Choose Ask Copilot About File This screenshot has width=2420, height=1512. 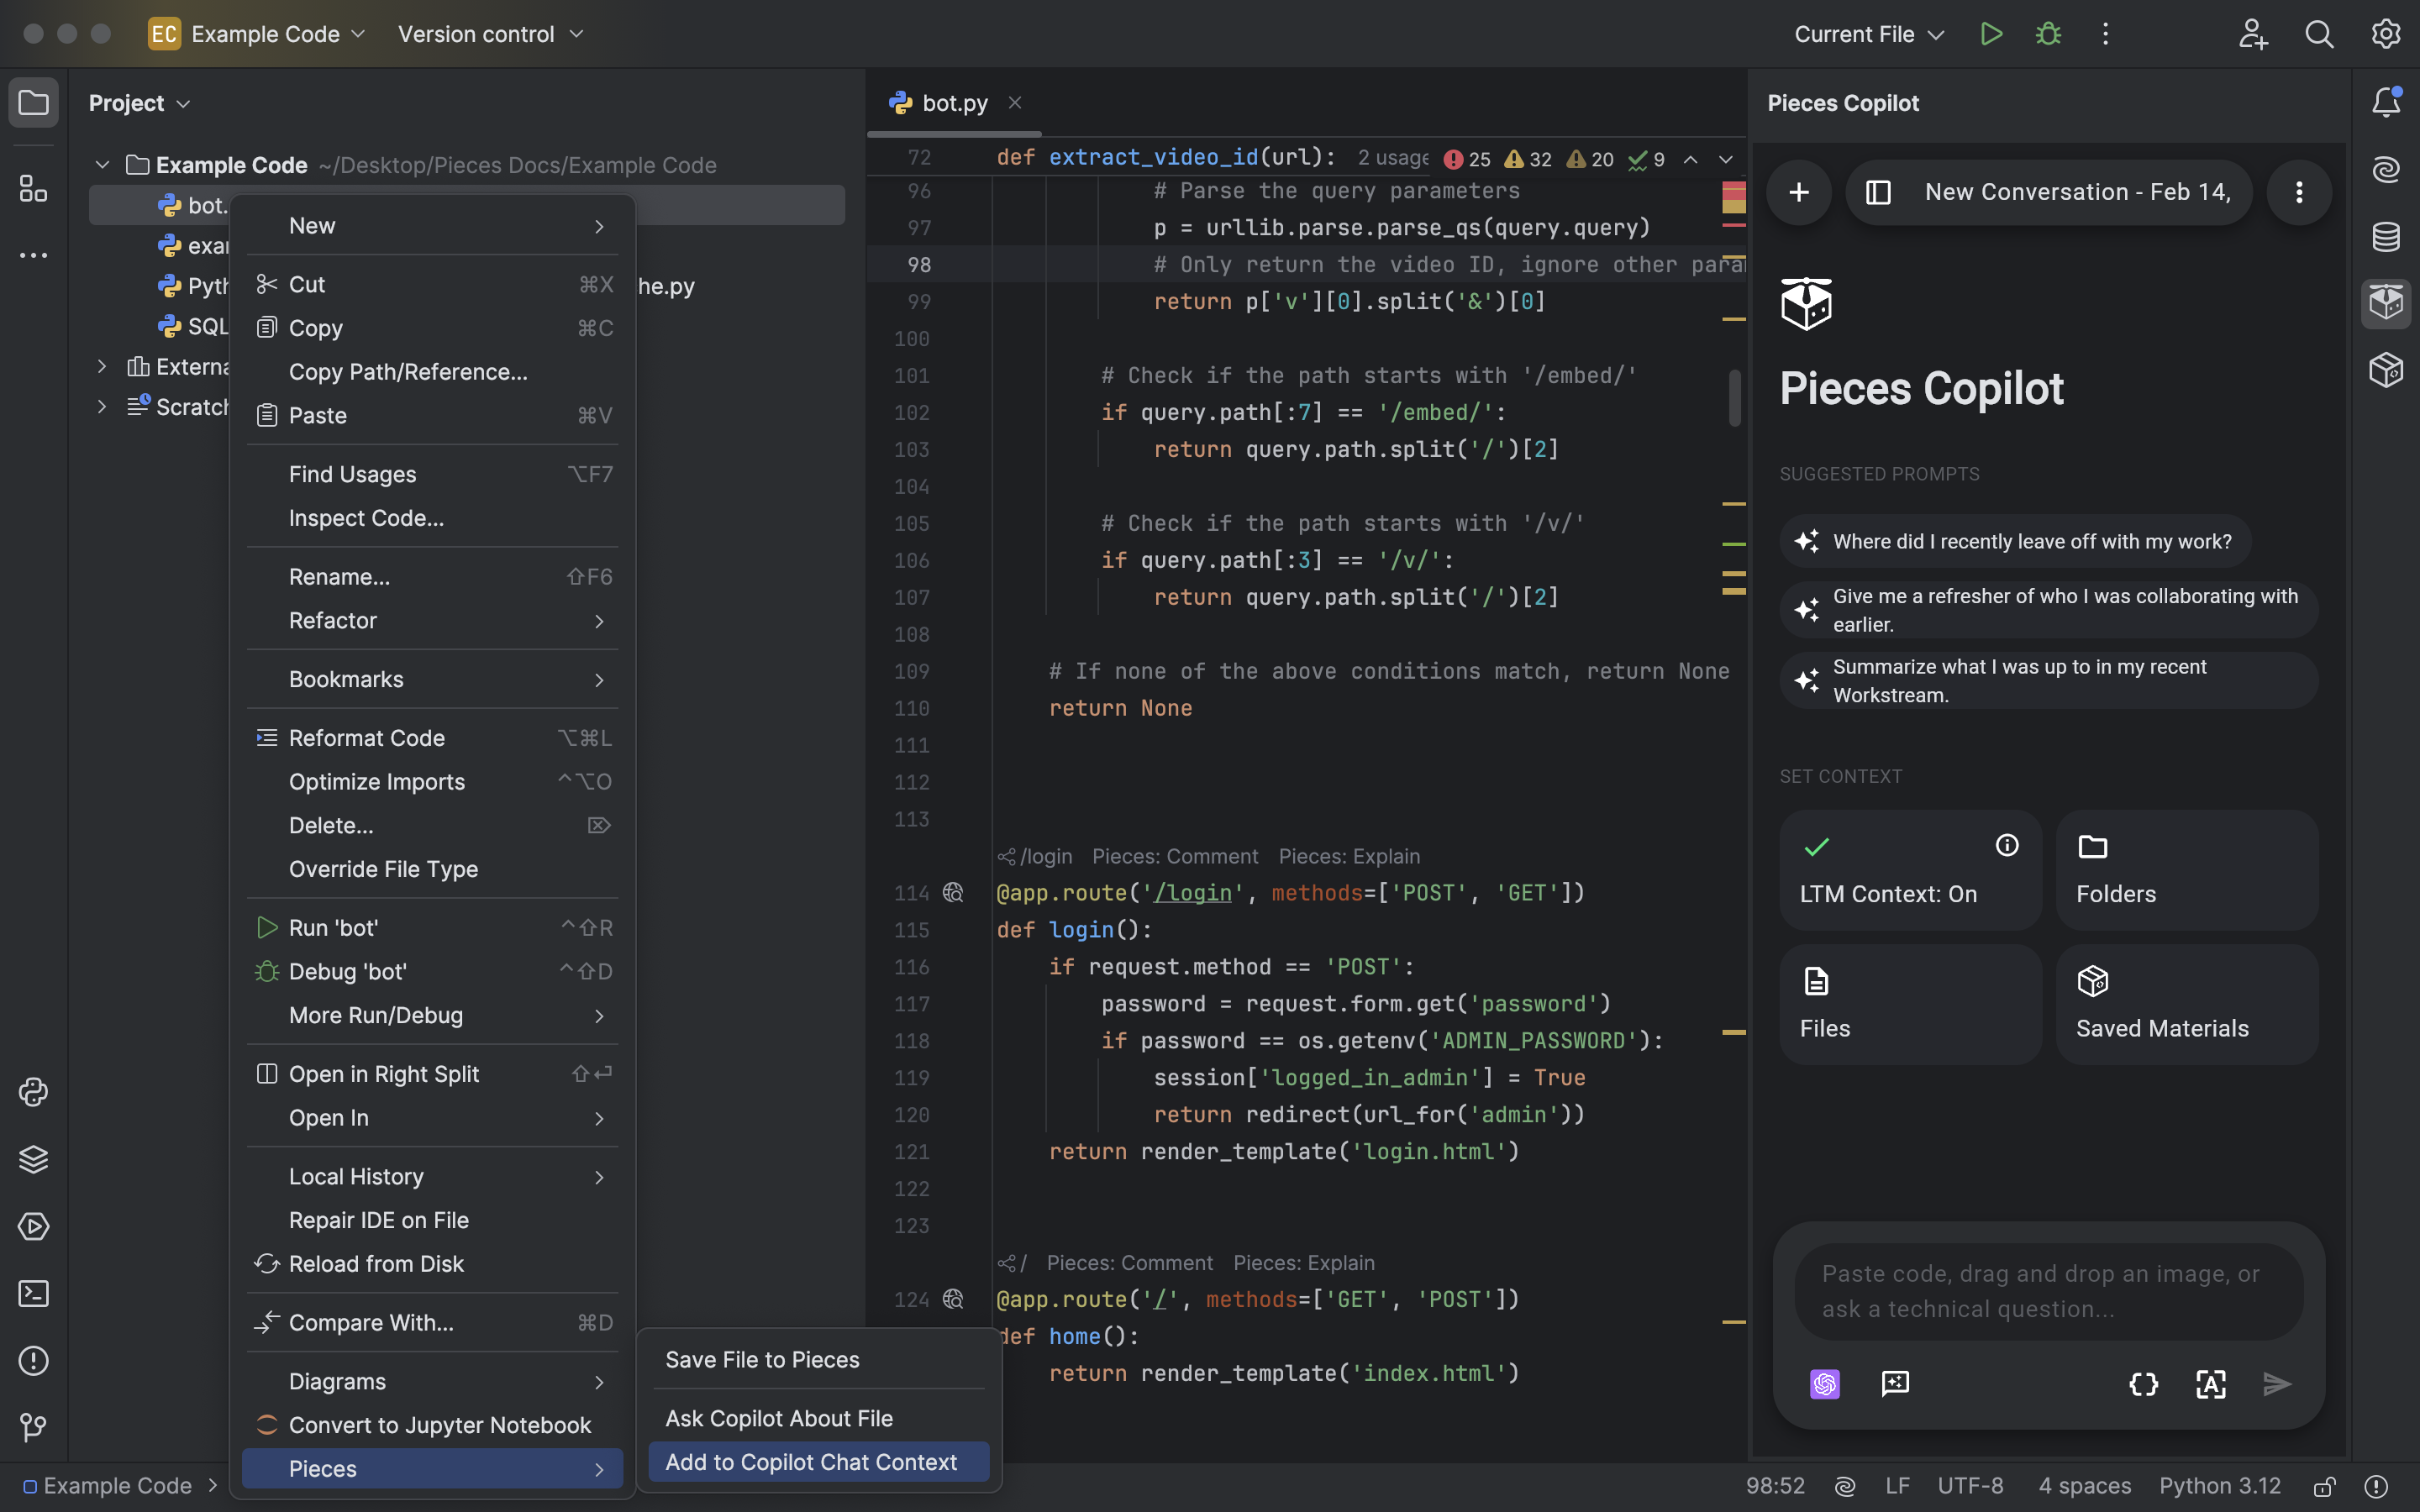pos(819,1418)
